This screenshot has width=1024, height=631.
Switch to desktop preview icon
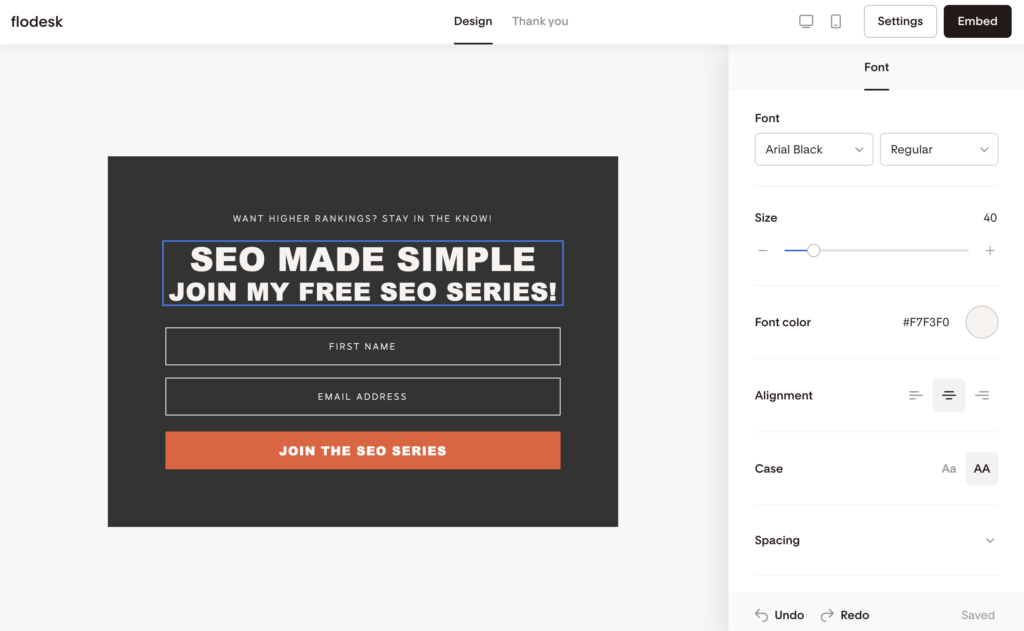(x=806, y=22)
